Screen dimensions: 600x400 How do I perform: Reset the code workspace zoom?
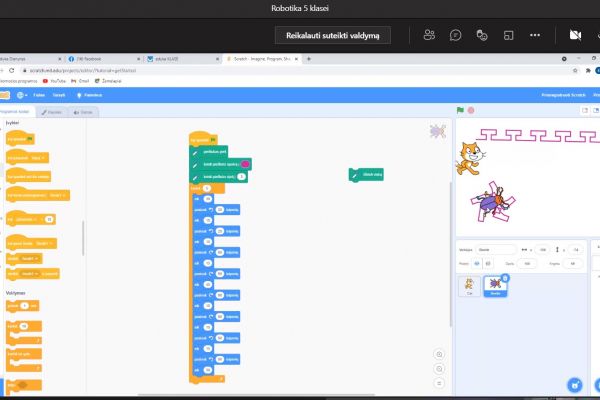(x=439, y=383)
